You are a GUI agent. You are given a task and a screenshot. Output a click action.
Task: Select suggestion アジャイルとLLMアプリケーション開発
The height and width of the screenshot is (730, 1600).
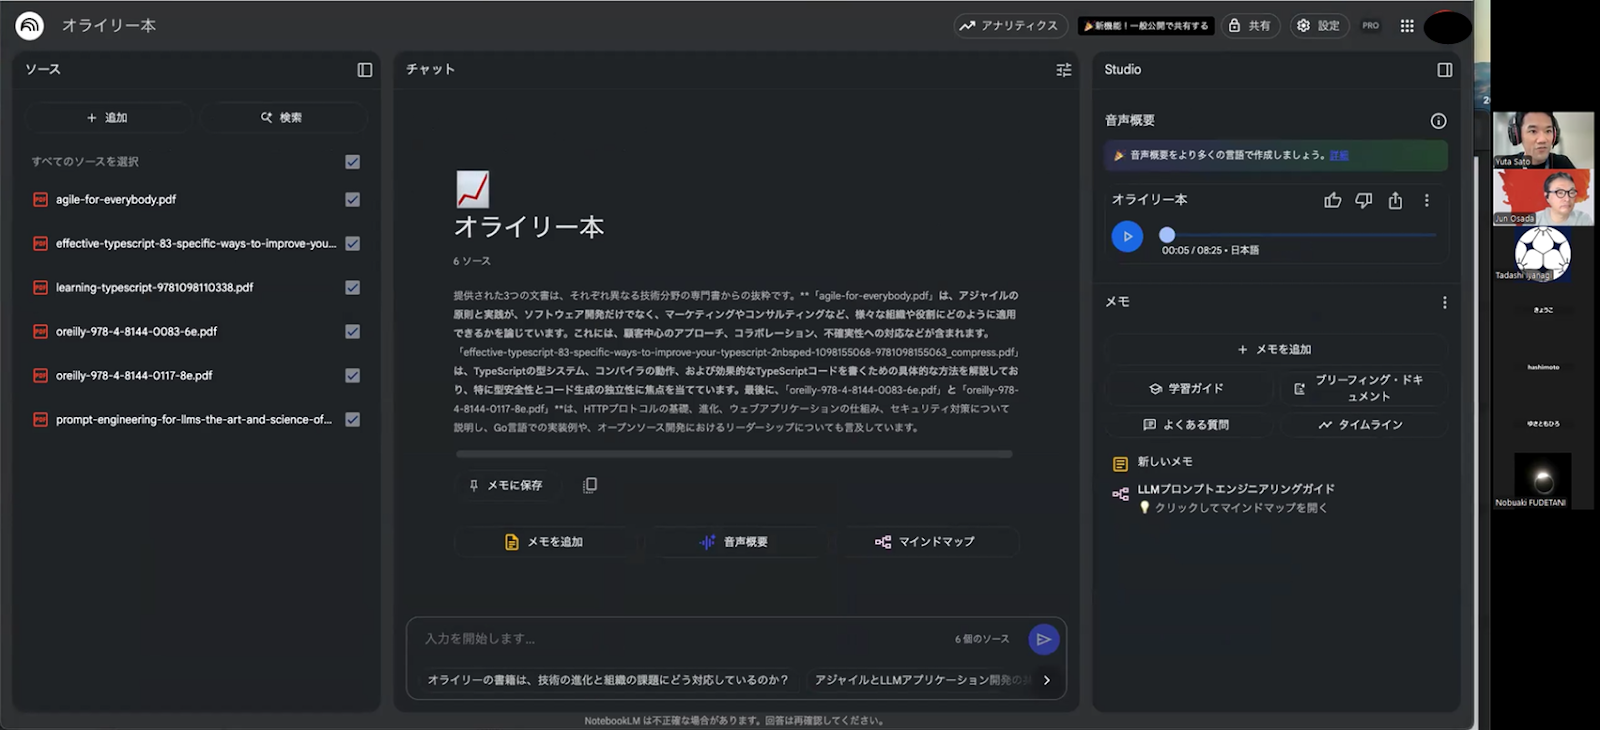[920, 680]
